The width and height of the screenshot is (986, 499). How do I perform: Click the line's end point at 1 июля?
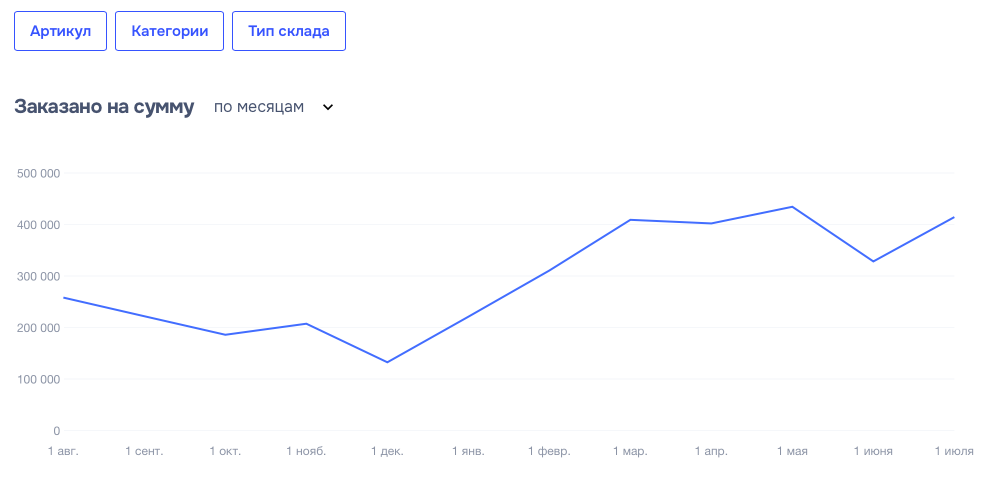click(x=954, y=217)
